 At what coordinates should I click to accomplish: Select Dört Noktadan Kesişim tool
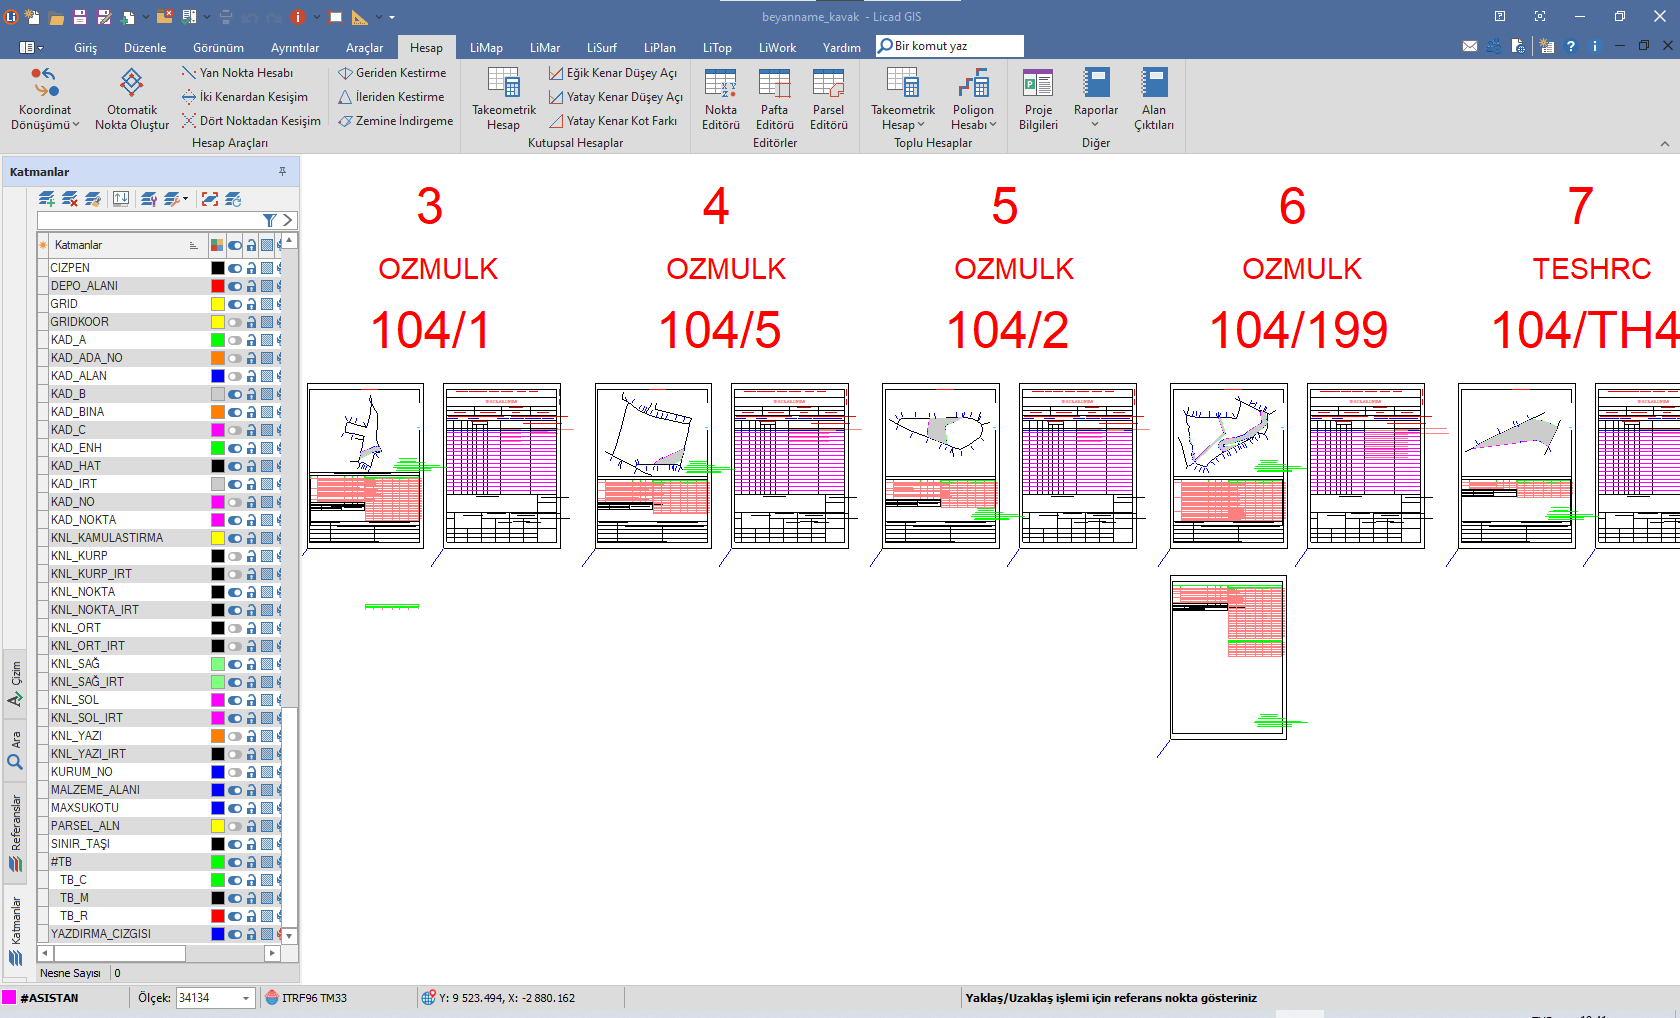(251, 121)
